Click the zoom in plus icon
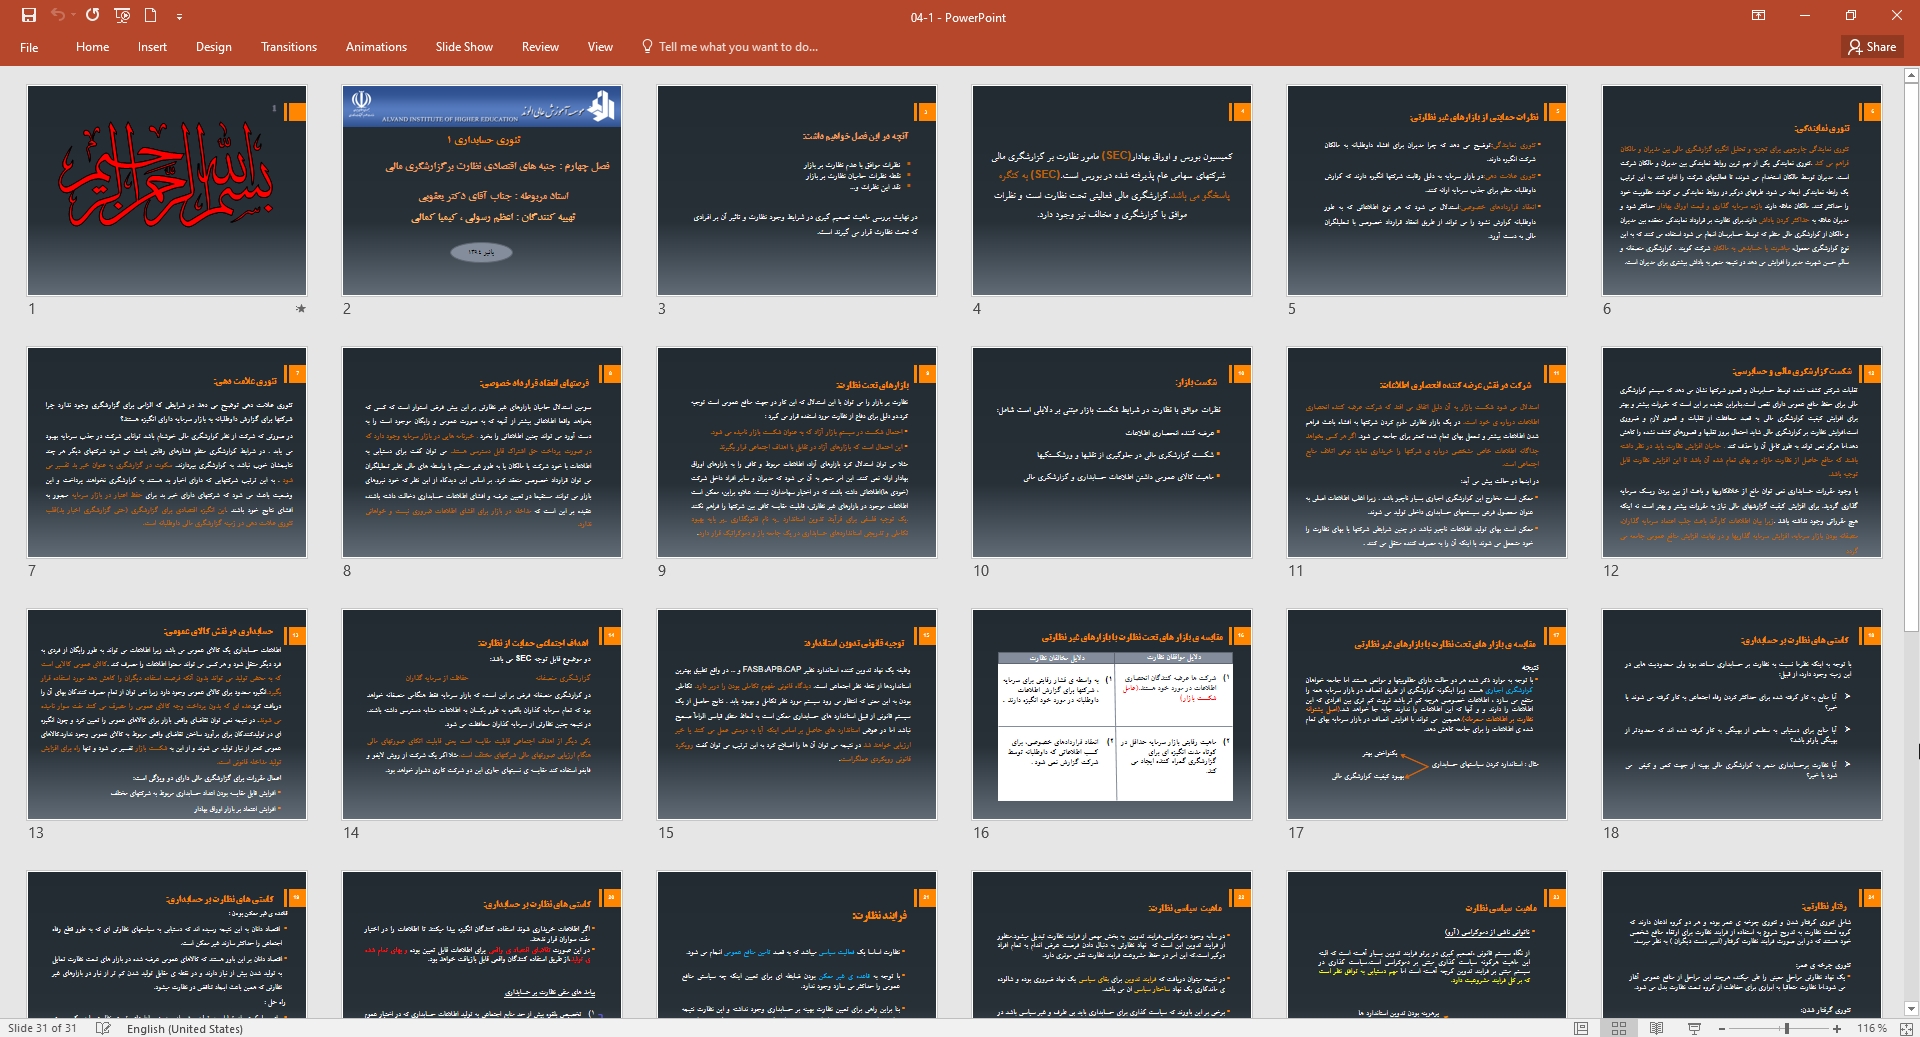Image resolution: width=1920 pixels, height=1037 pixels. [1837, 1028]
